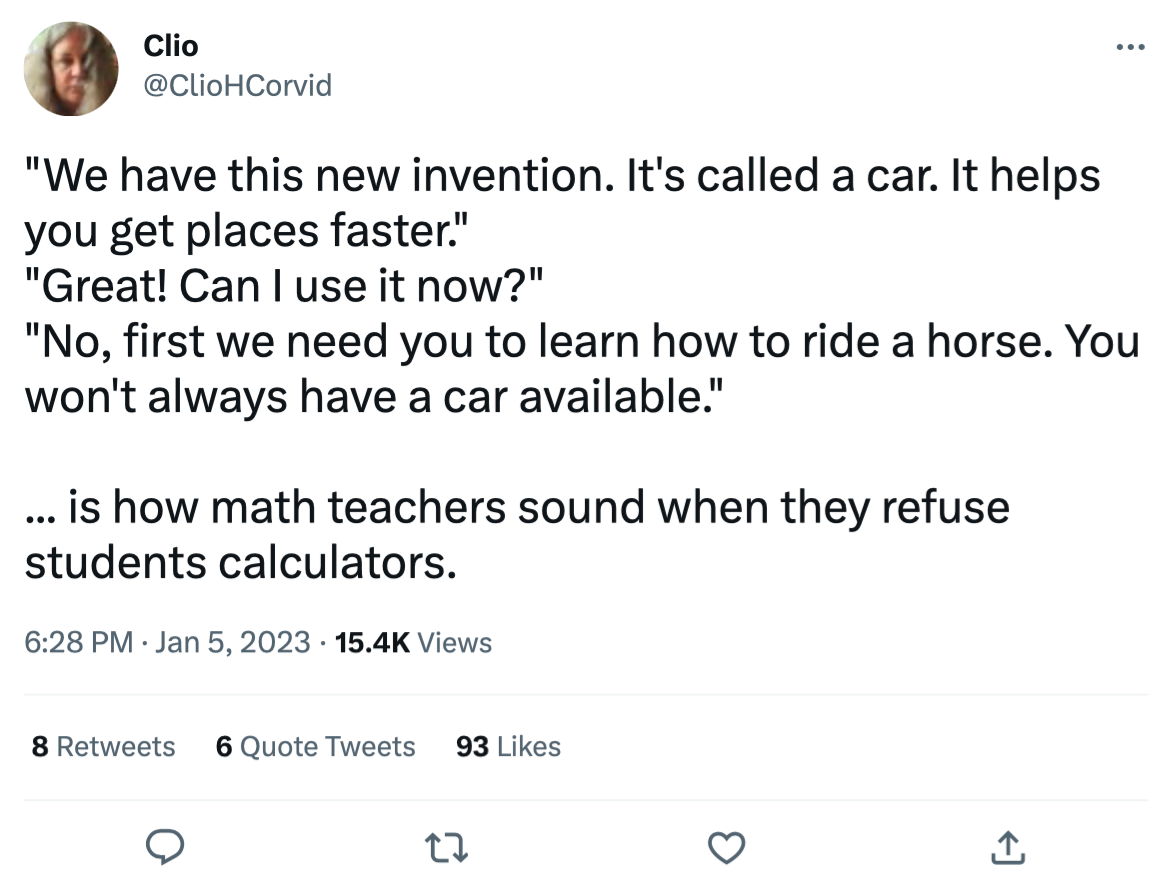
Task: Click the Jan 5, 2023 date
Action: (x=232, y=641)
